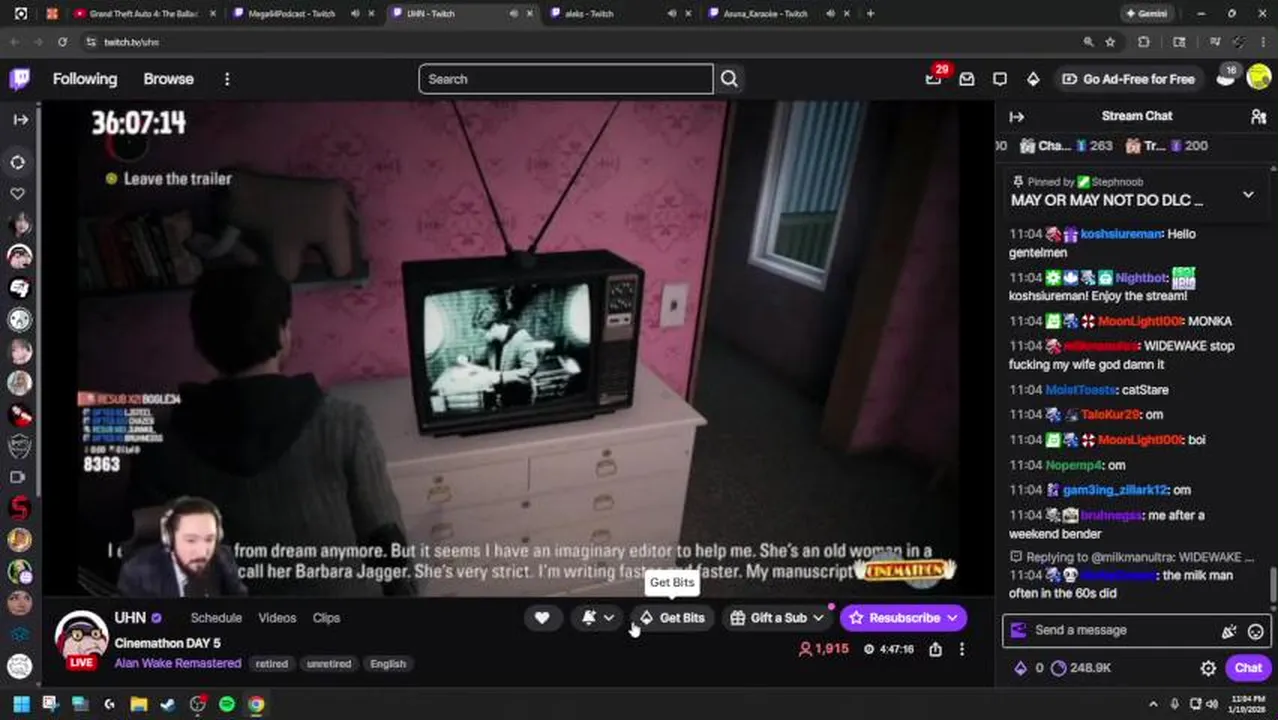Expand the left channel sidebar
The height and width of the screenshot is (720, 1278).
(20, 119)
